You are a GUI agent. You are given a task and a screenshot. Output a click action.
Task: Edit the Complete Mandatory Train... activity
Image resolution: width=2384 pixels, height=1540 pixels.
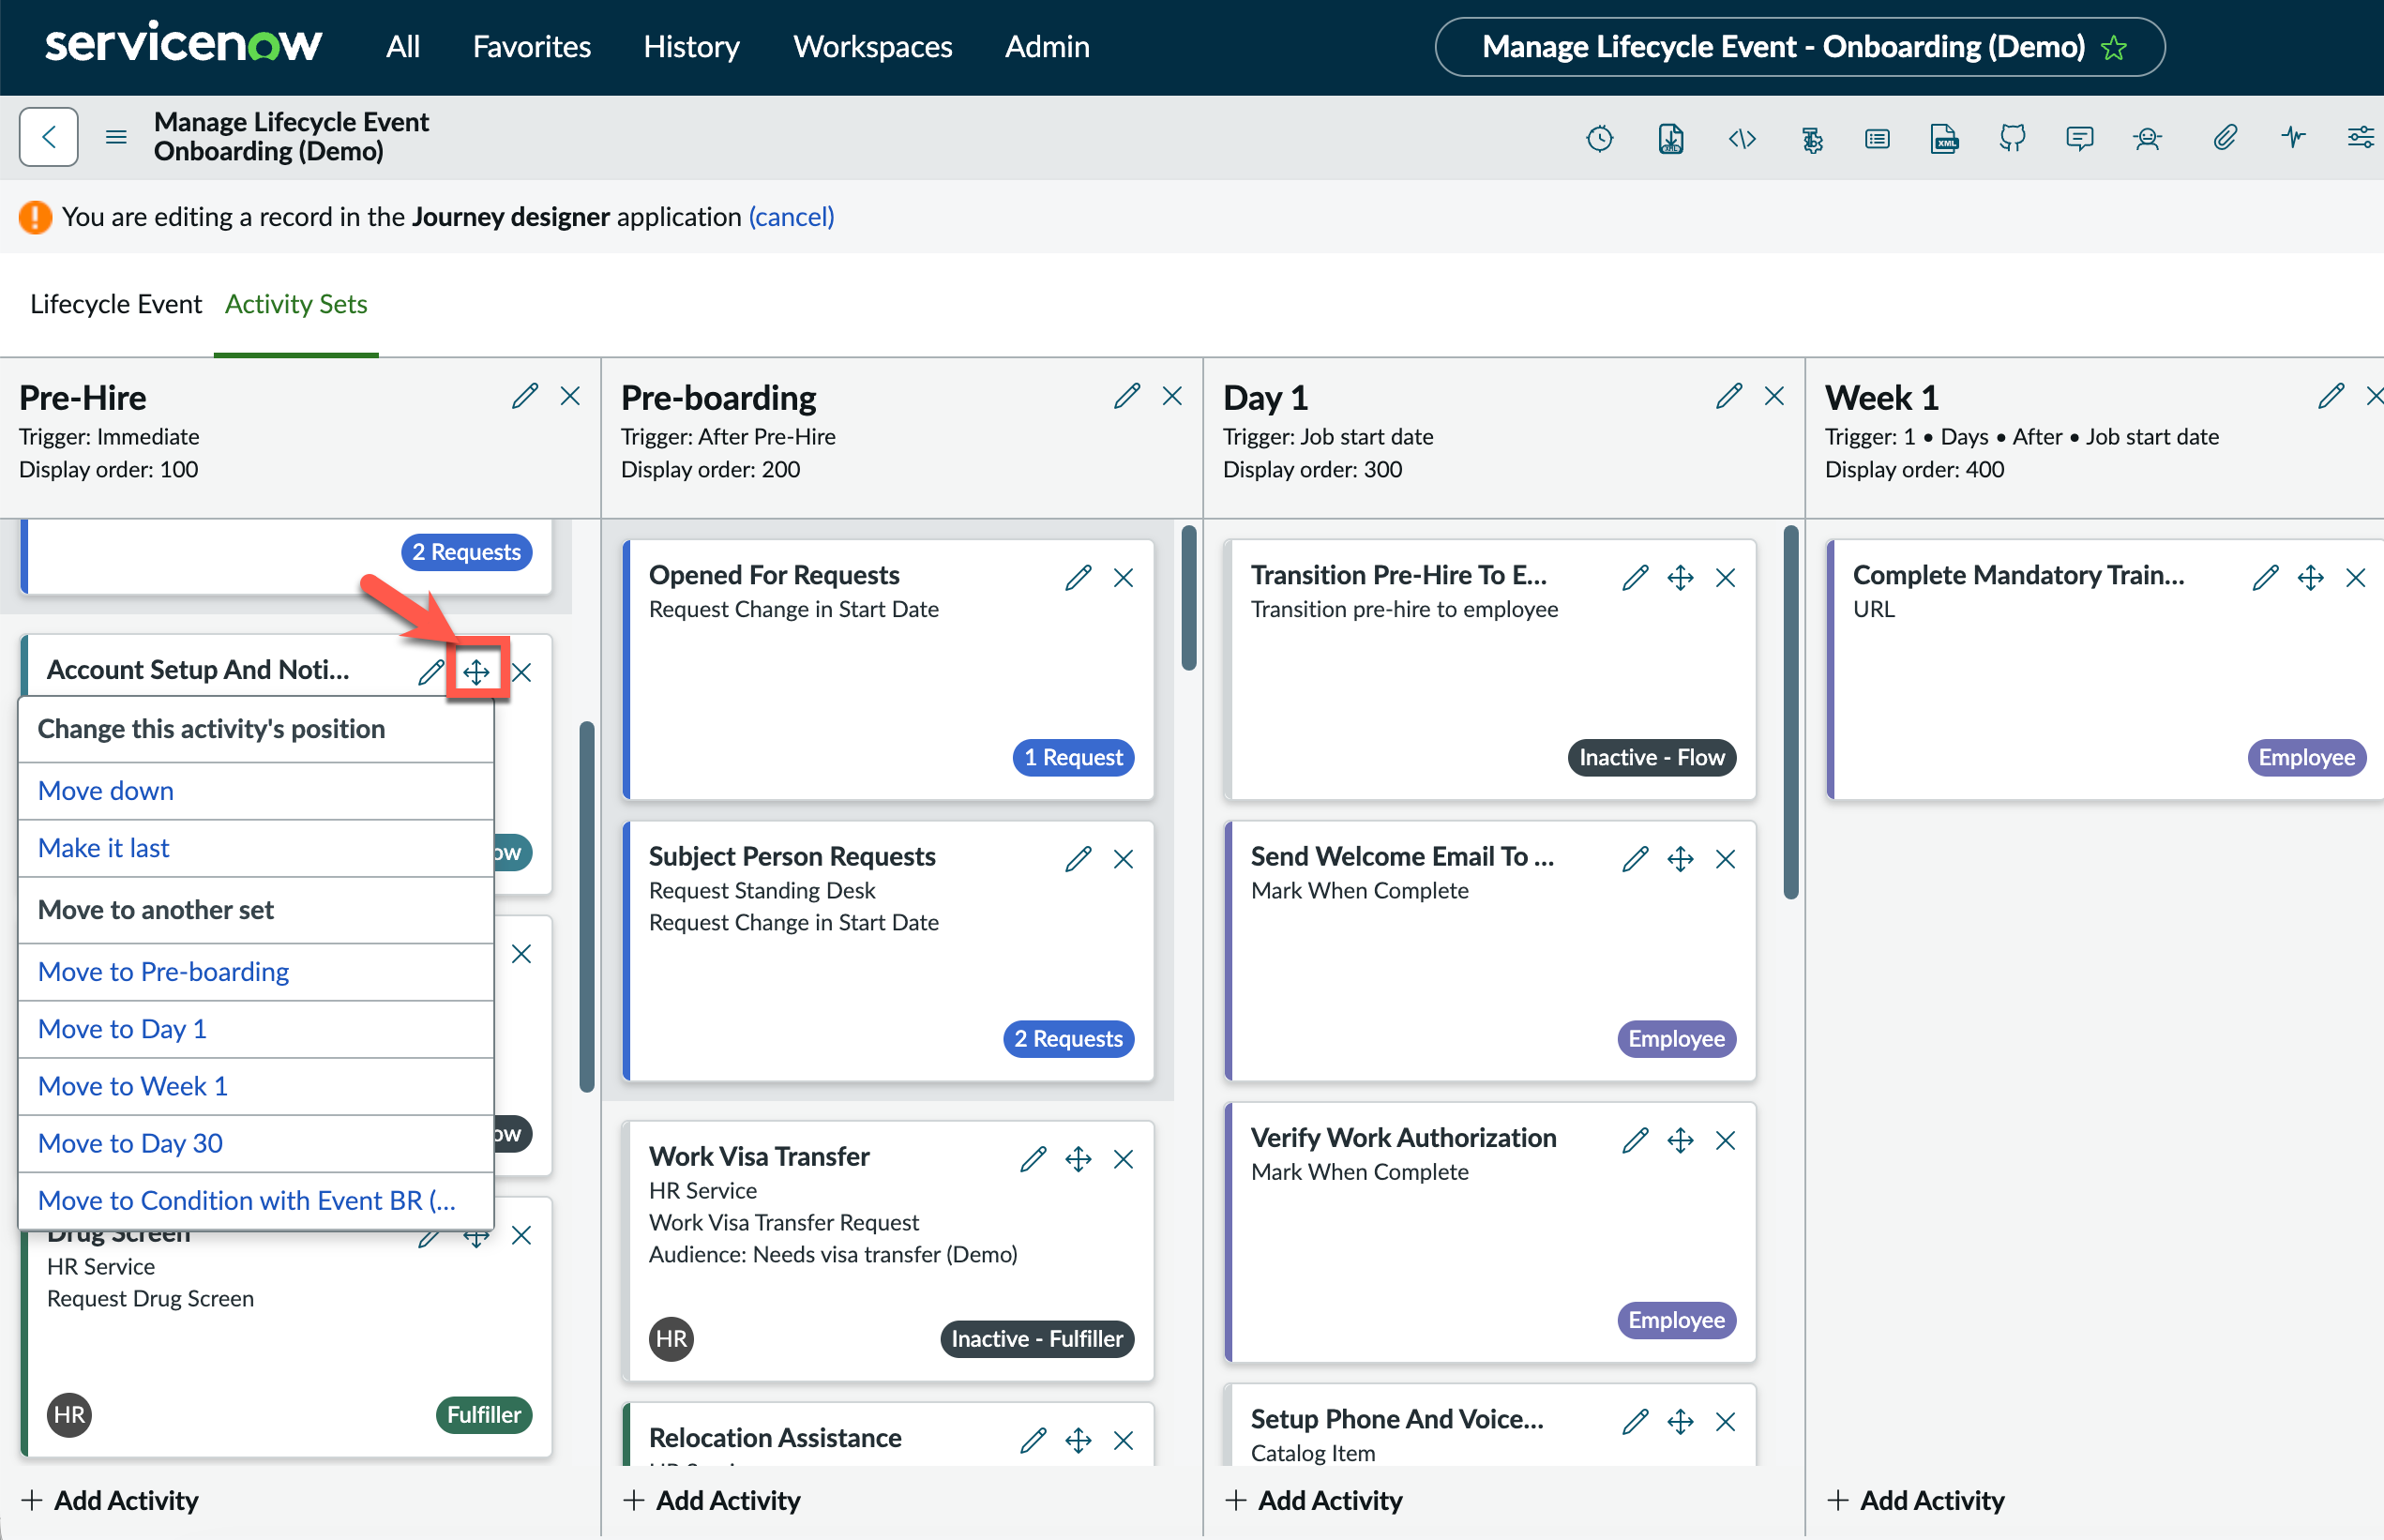(x=2264, y=578)
